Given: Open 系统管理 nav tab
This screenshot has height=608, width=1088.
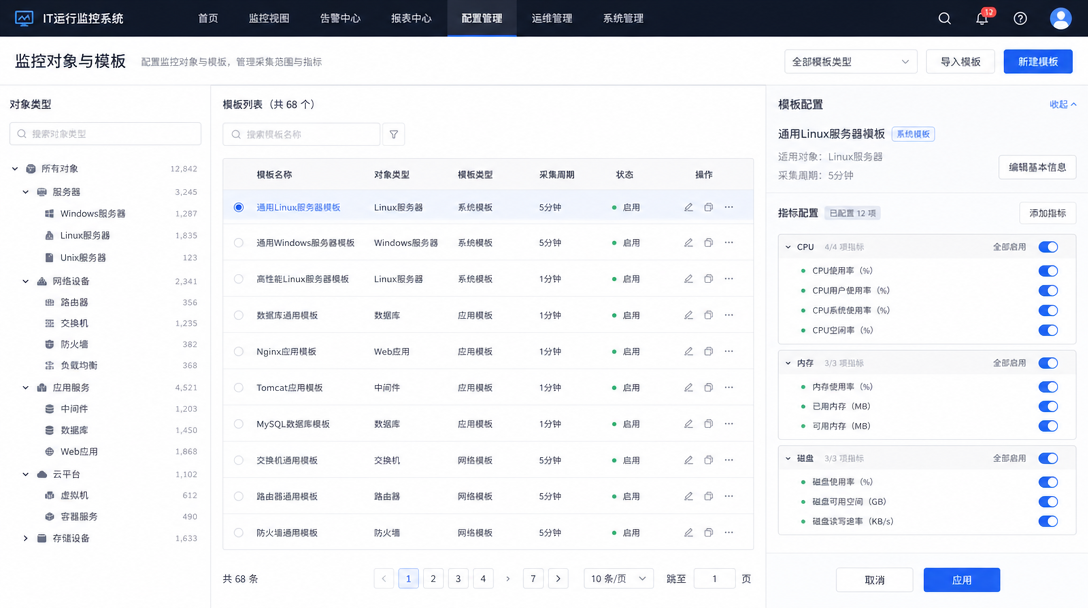Looking at the screenshot, I should tap(623, 18).
